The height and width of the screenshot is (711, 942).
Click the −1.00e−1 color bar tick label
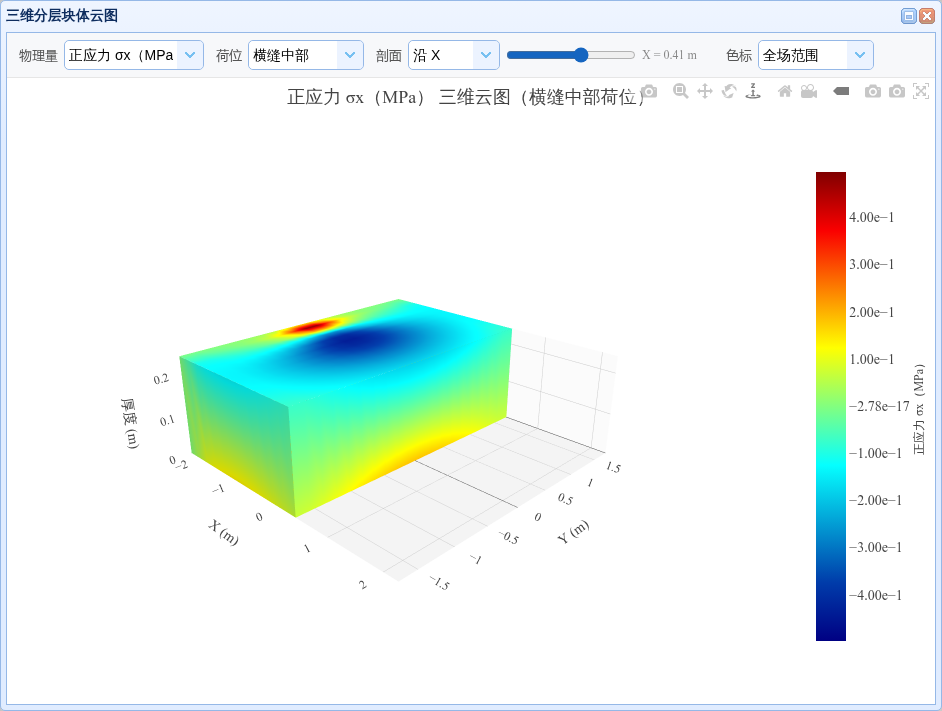tap(876, 453)
